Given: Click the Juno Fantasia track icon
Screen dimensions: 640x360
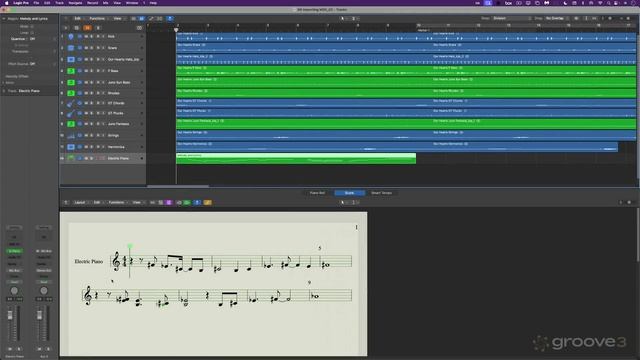Looking at the screenshot, I should pyautogui.click(x=71, y=124).
